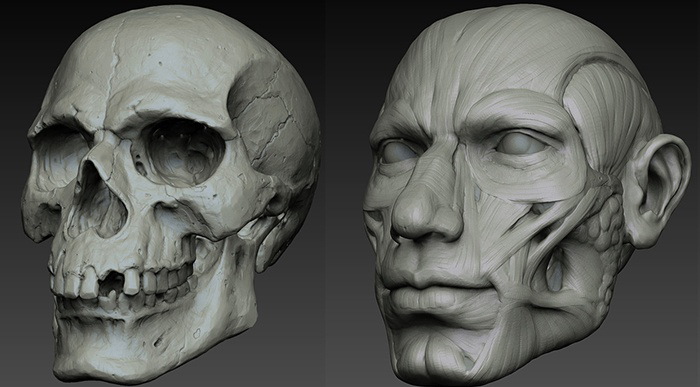Click the skull's large open eye socket

click(182, 153)
